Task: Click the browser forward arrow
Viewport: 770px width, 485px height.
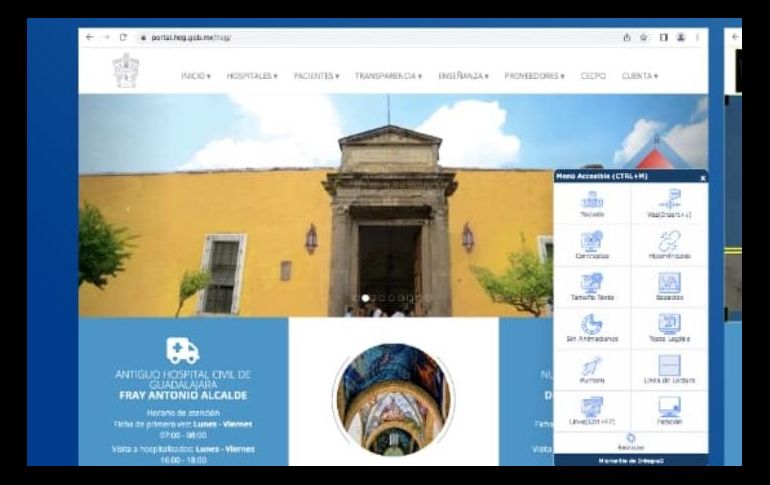Action: point(106,37)
